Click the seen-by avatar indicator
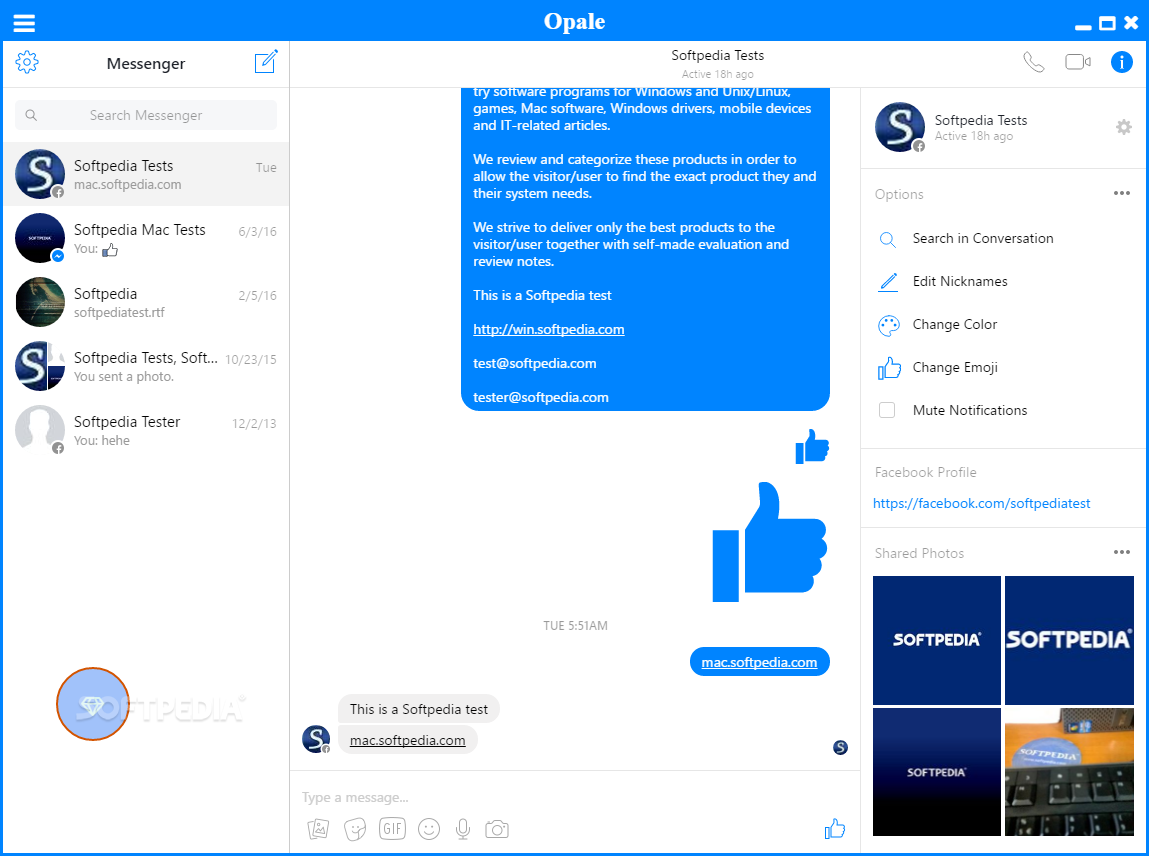Screen dimensions: 1149x856 [840, 748]
